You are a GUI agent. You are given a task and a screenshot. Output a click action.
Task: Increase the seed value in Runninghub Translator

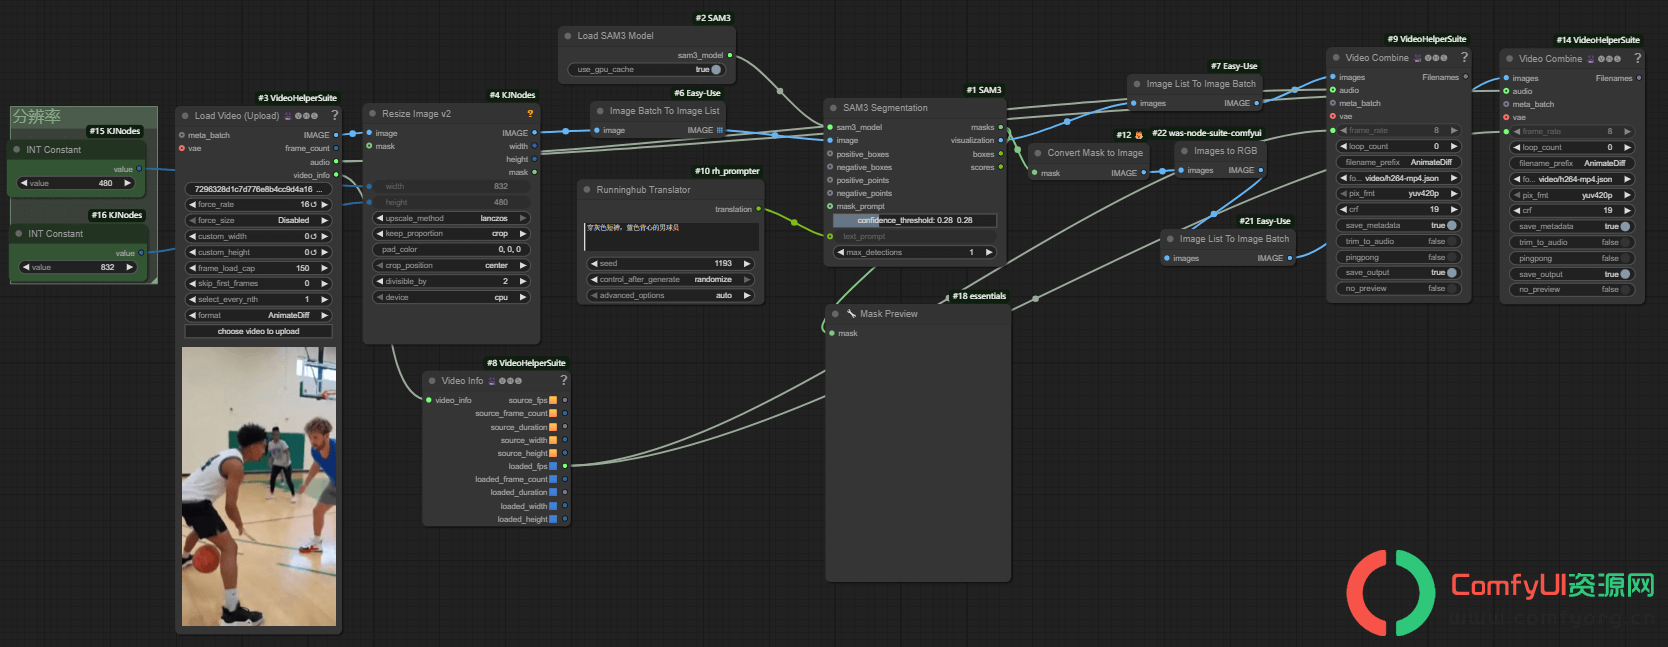pos(747,264)
